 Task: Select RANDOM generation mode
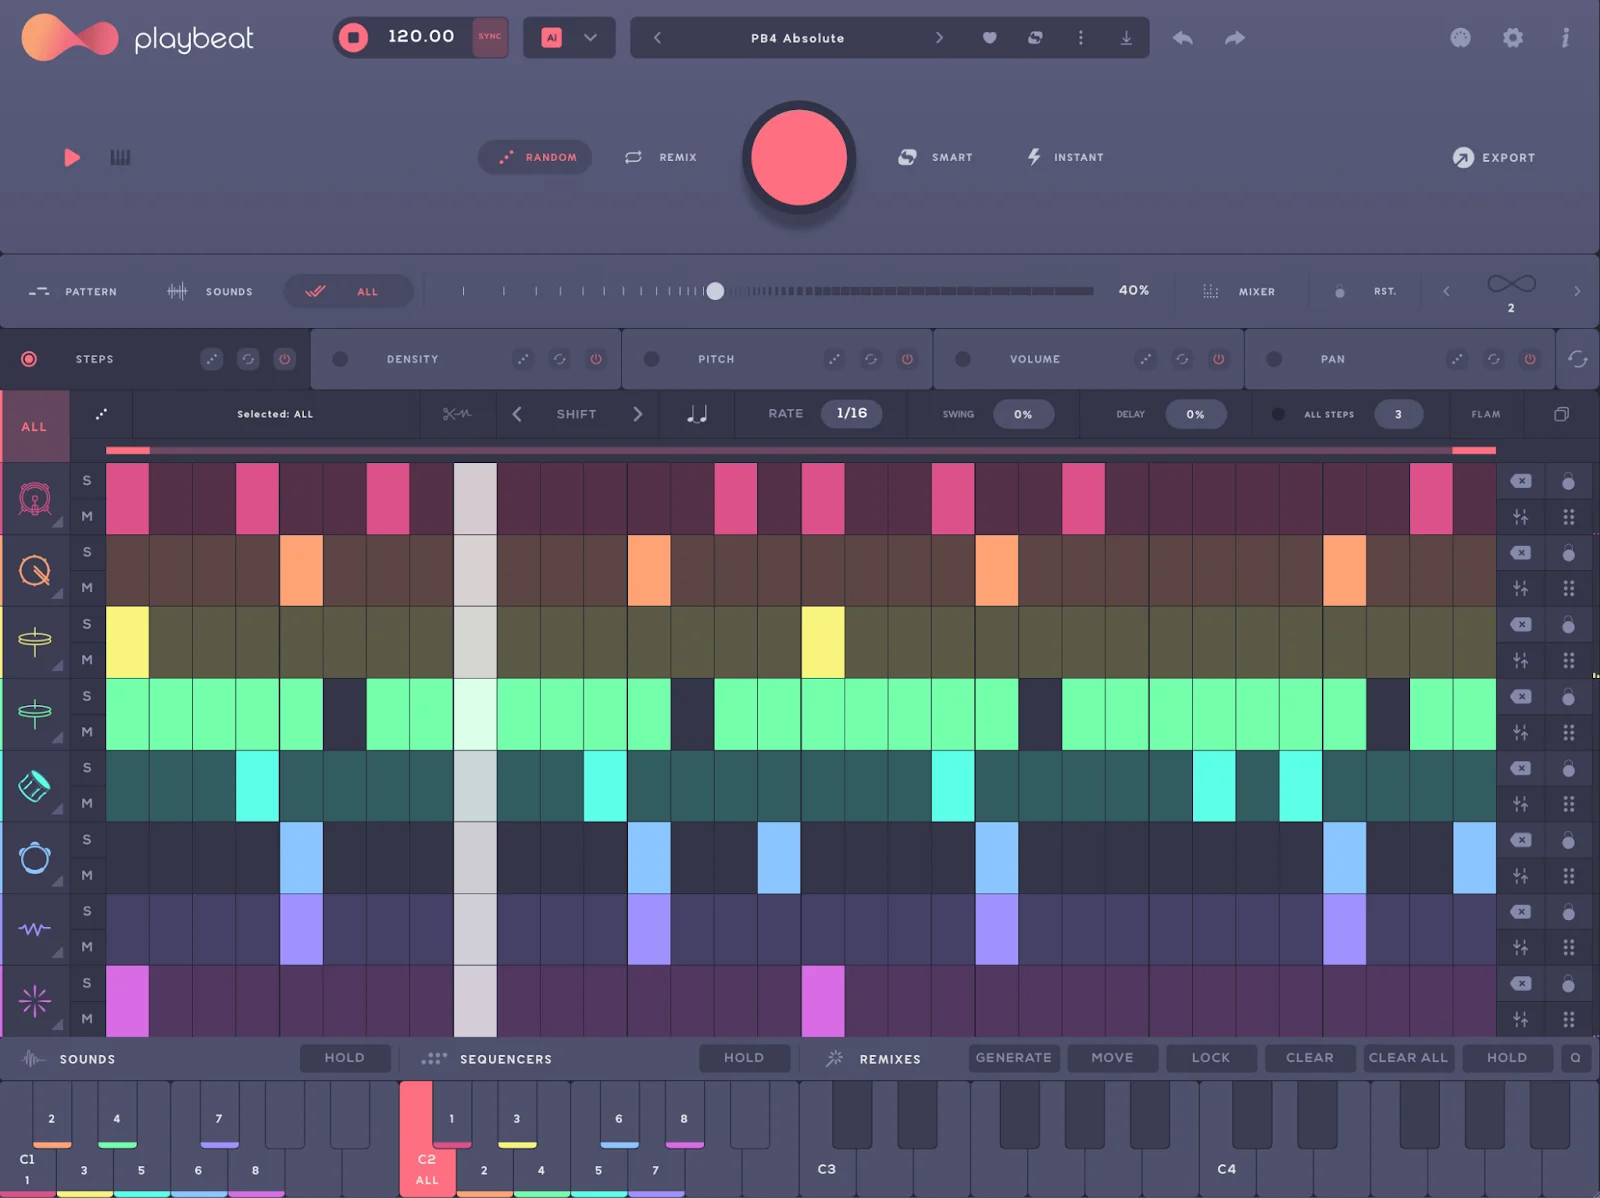(x=536, y=157)
